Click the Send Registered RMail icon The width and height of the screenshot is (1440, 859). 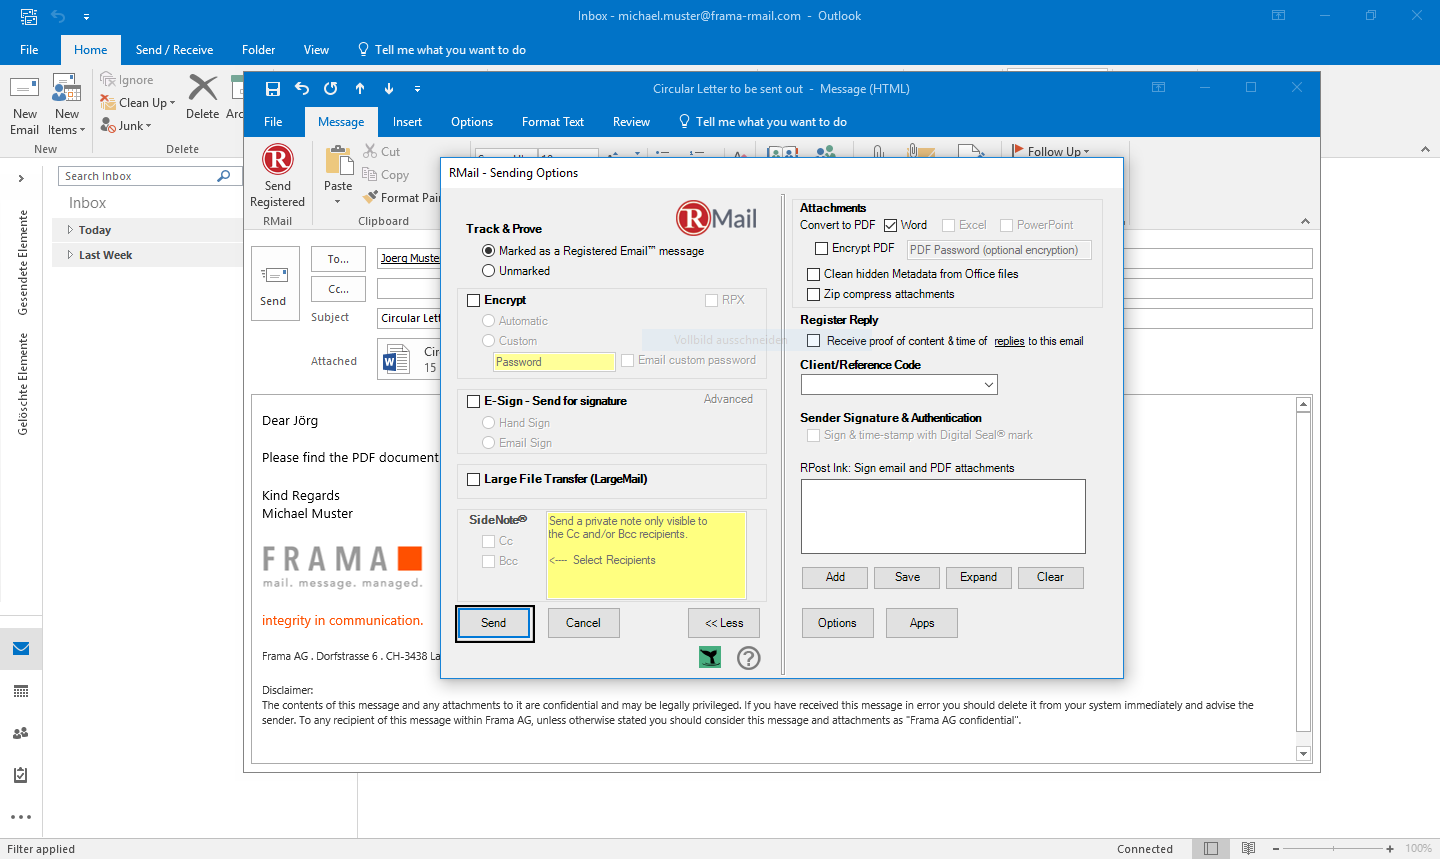[277, 160]
